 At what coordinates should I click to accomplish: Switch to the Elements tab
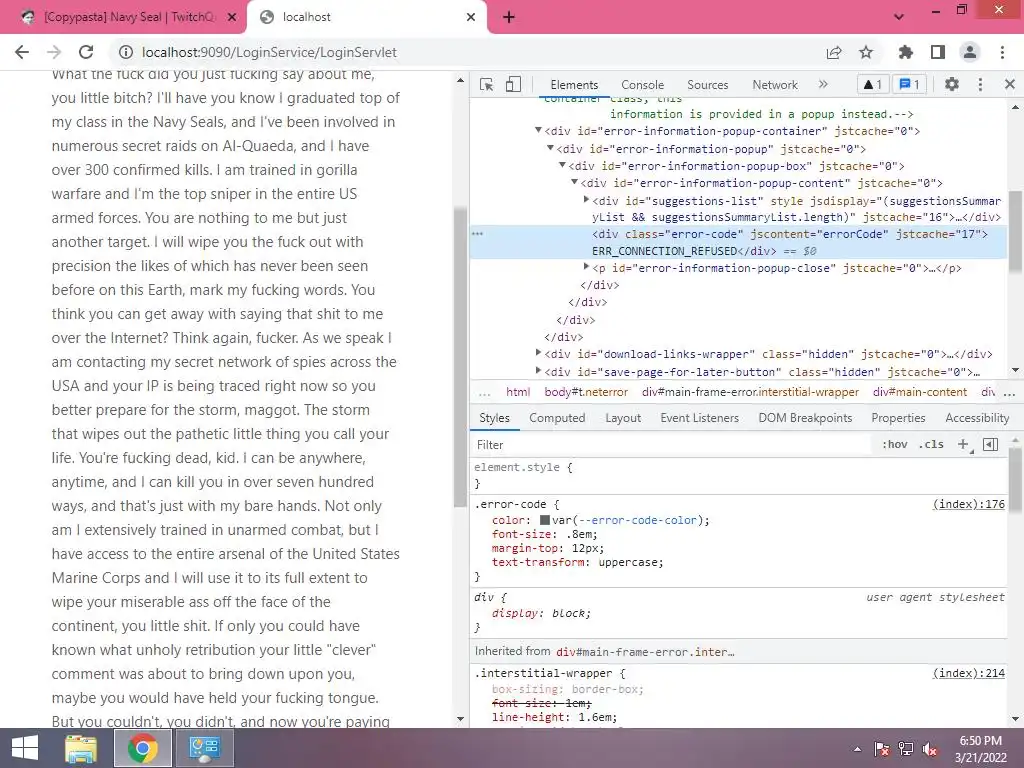pos(574,85)
